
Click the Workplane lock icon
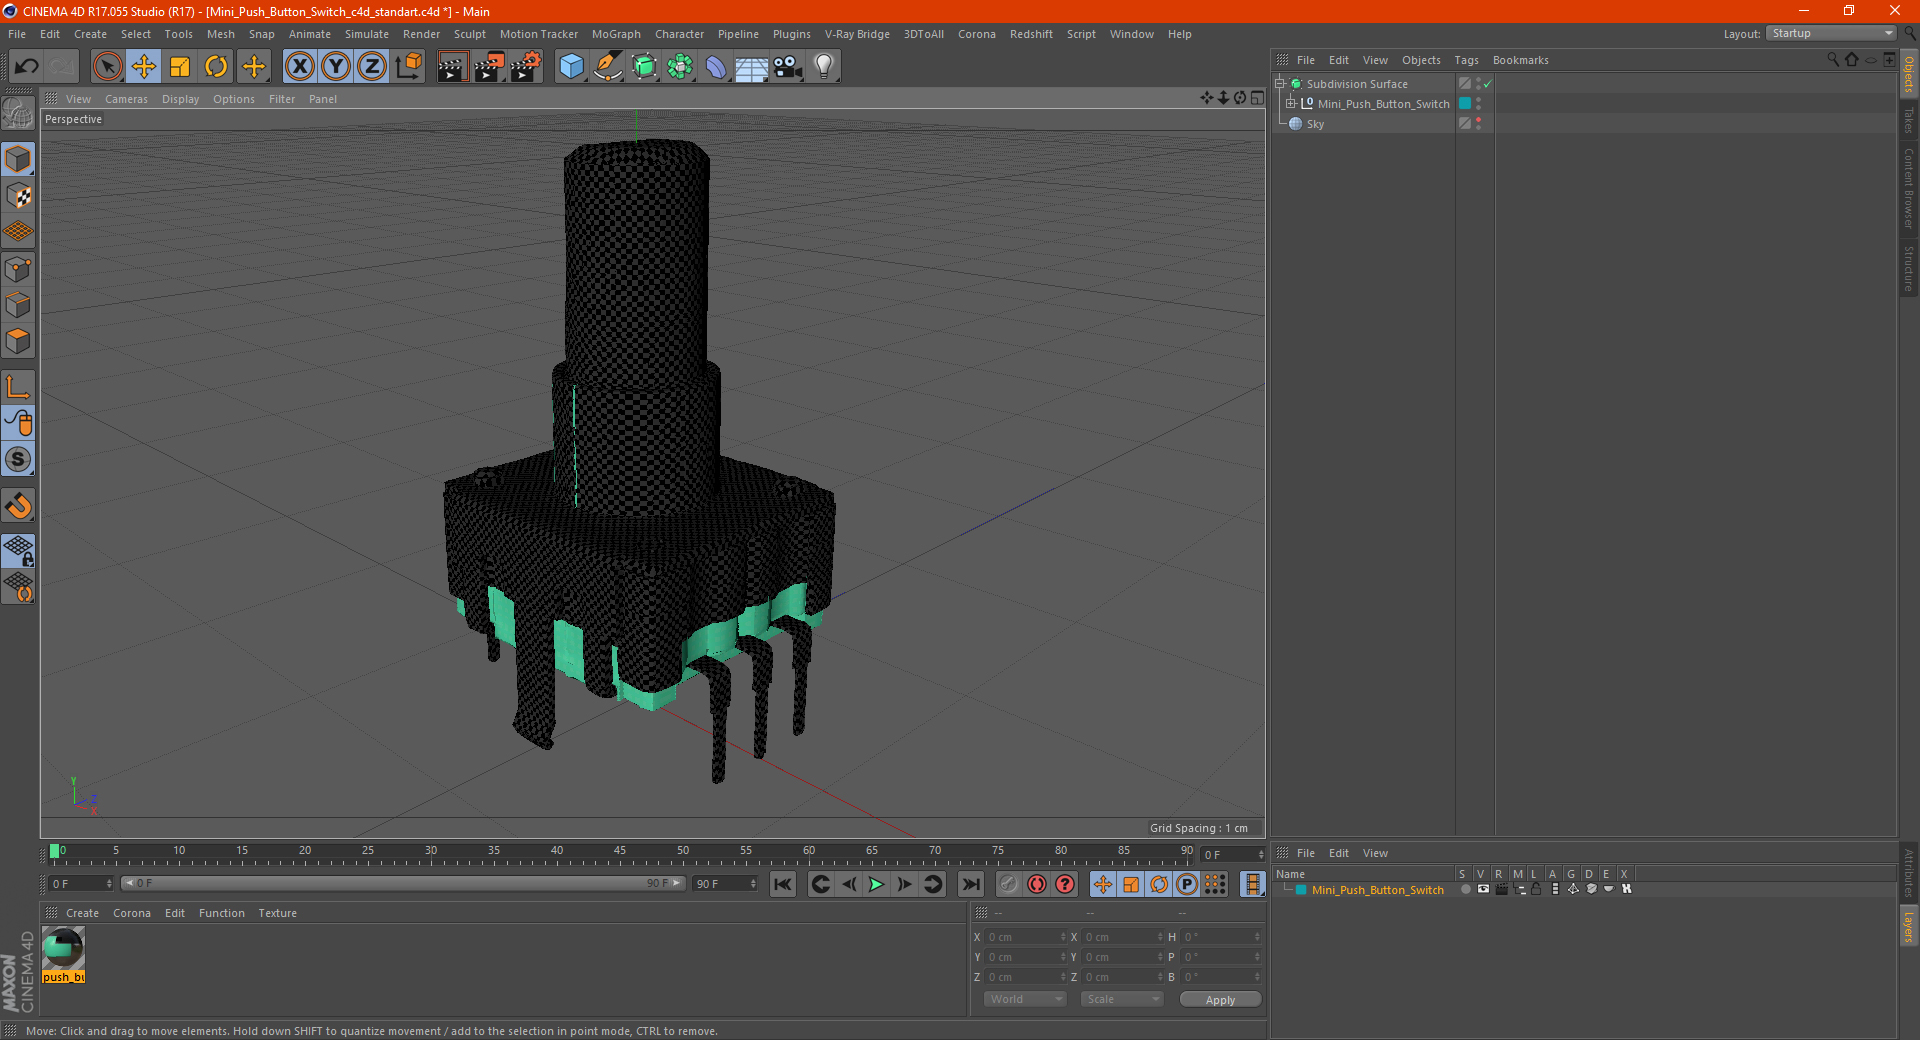[x=18, y=551]
